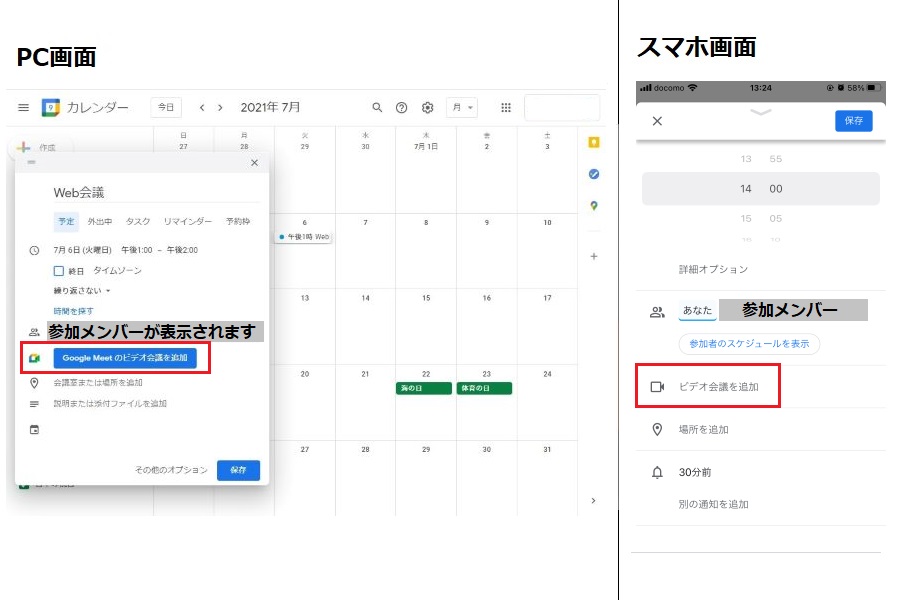Open Google Keep from the side panel

[594, 143]
